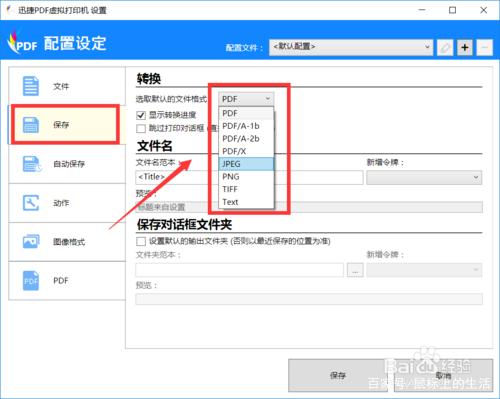
Task: Enable the 跳过打印对话框 checkbox
Action: click(141, 128)
